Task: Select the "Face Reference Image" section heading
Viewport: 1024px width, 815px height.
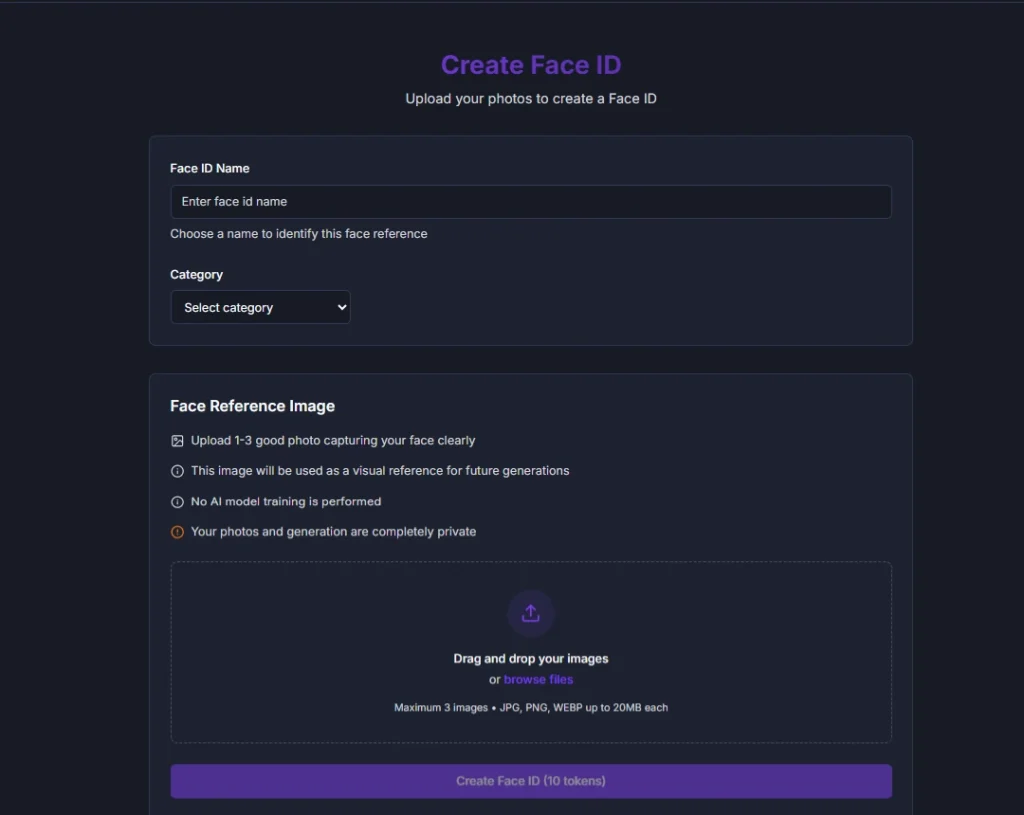Action: [252, 406]
